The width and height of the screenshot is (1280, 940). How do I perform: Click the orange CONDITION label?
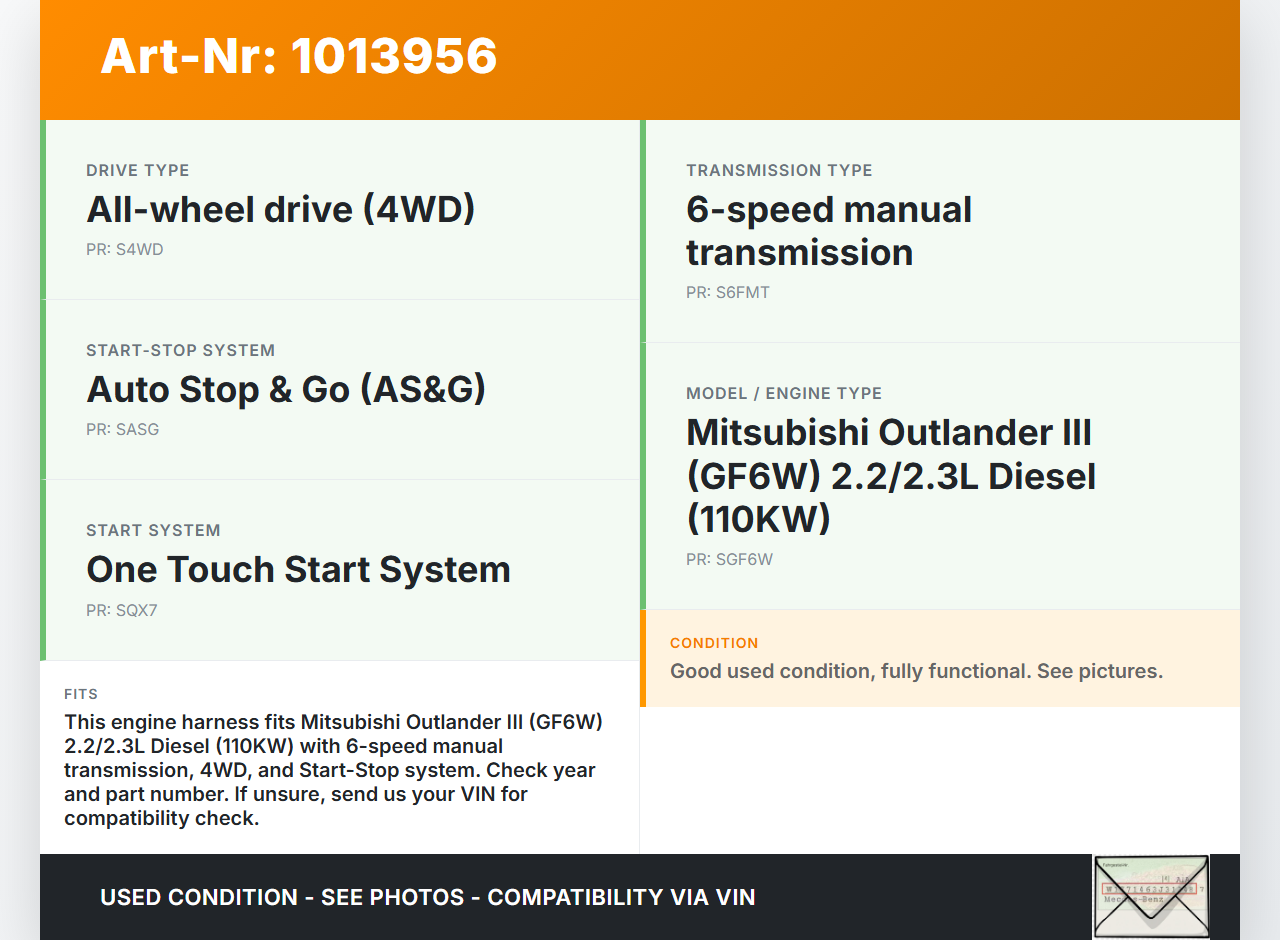[714, 643]
